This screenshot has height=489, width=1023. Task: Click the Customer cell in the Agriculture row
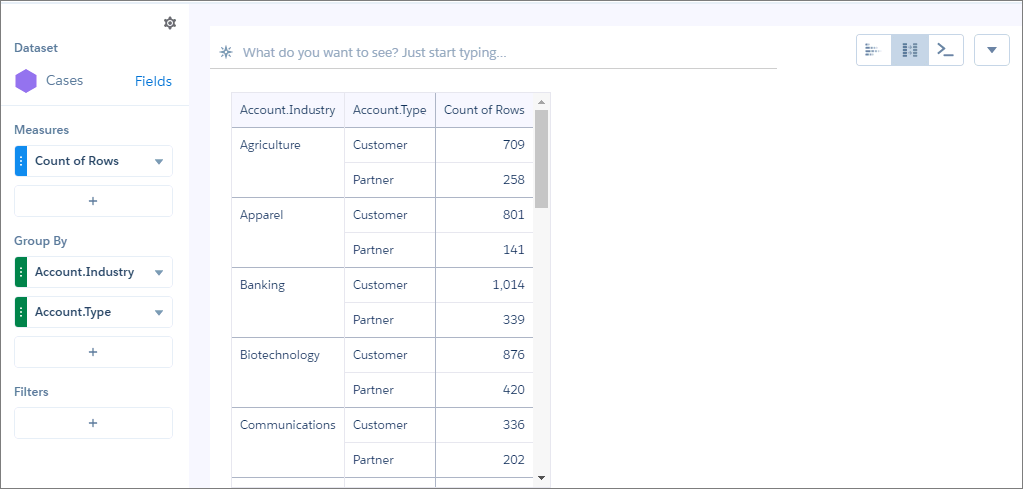coord(389,145)
